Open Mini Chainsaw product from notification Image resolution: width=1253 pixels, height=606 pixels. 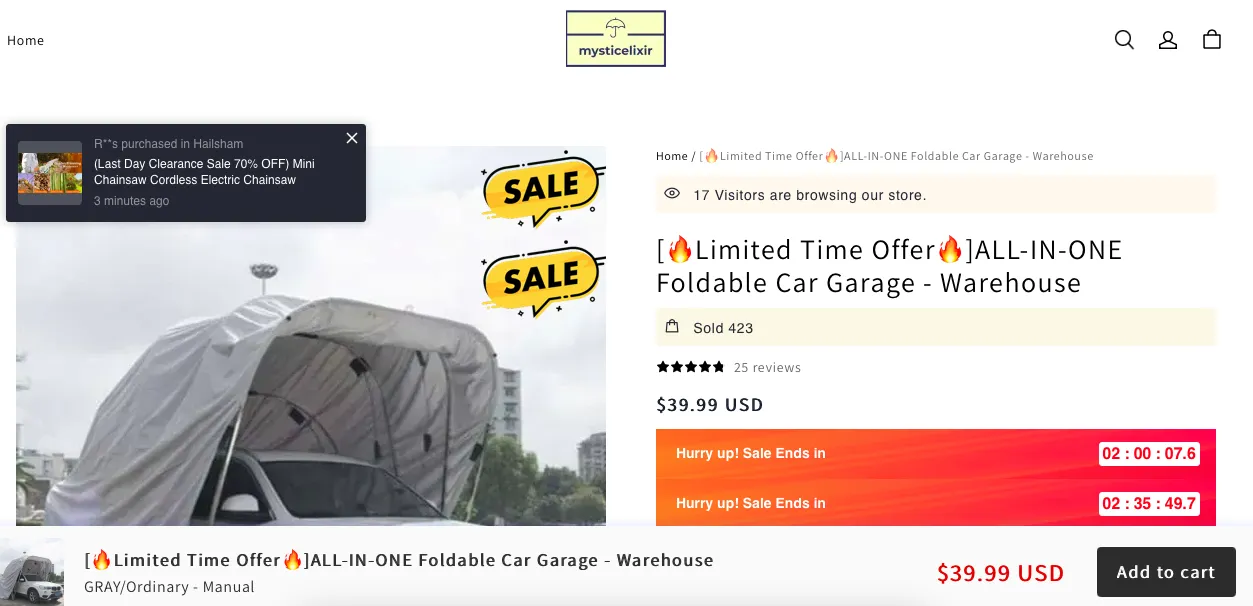coord(204,172)
